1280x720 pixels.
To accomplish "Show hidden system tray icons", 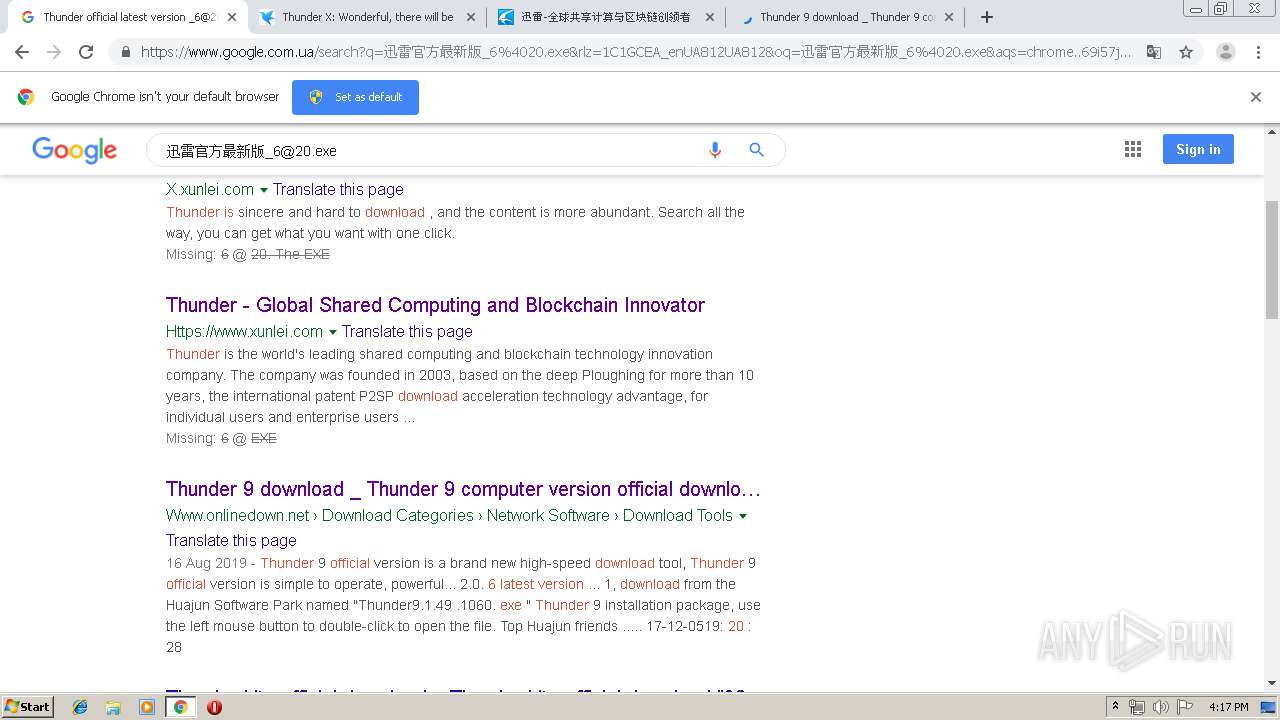I will pos(1115,707).
